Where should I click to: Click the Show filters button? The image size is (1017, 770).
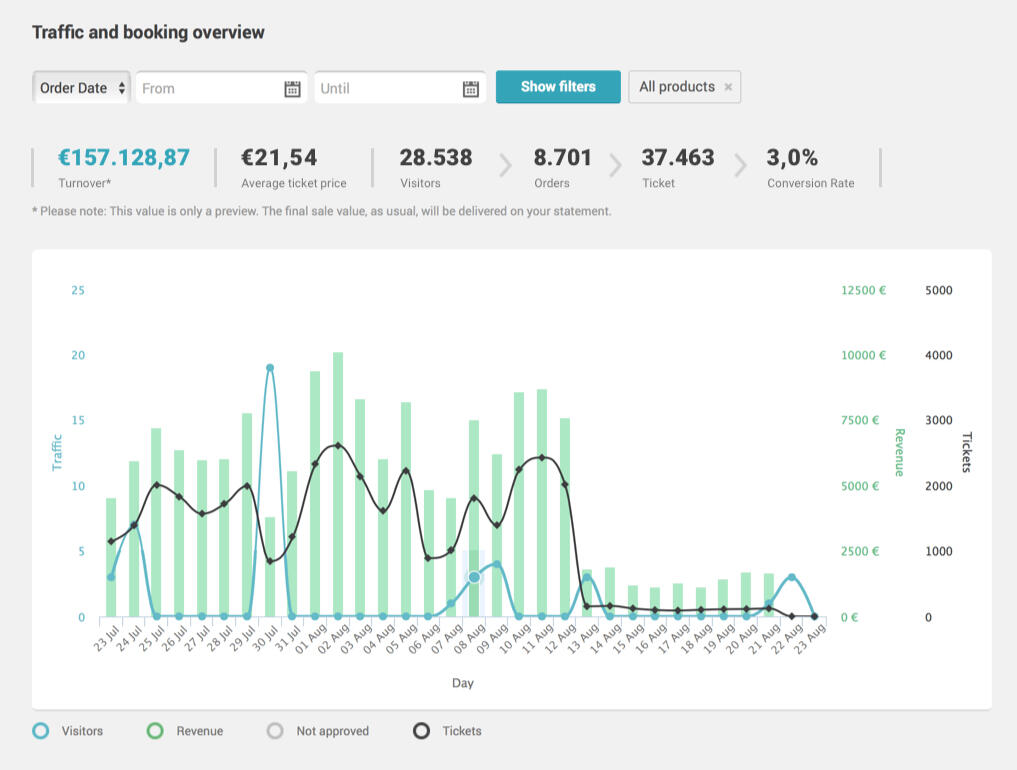pos(558,87)
